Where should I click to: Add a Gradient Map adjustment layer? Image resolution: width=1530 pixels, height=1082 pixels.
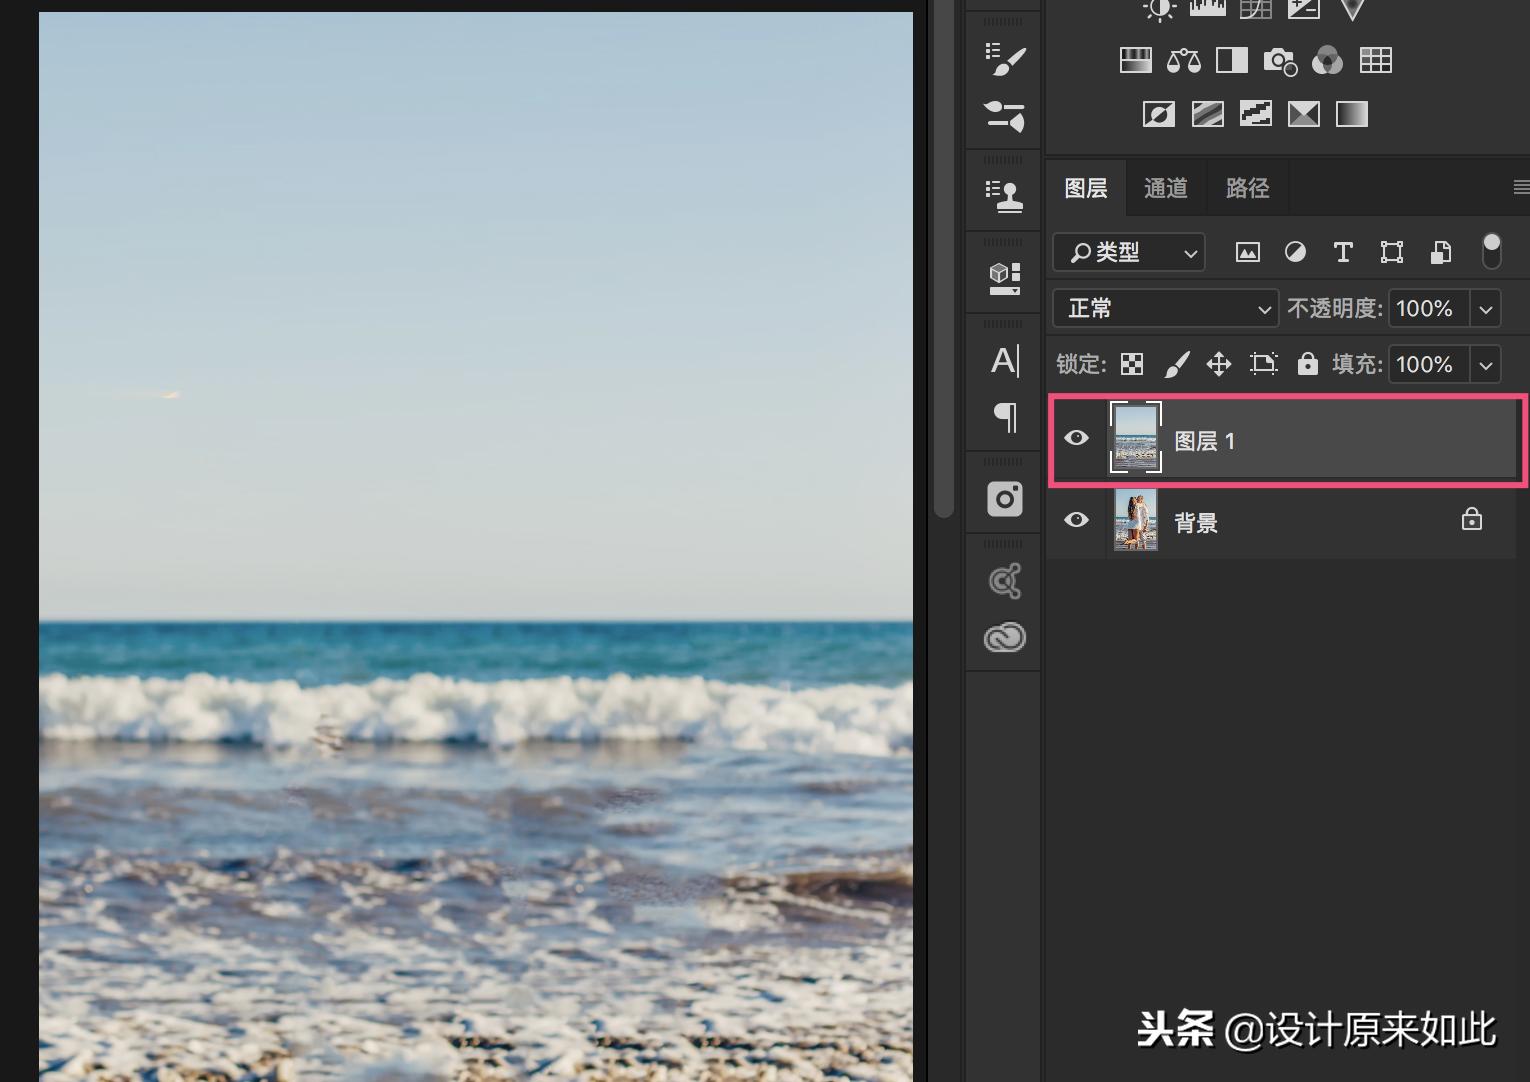(x=1352, y=114)
